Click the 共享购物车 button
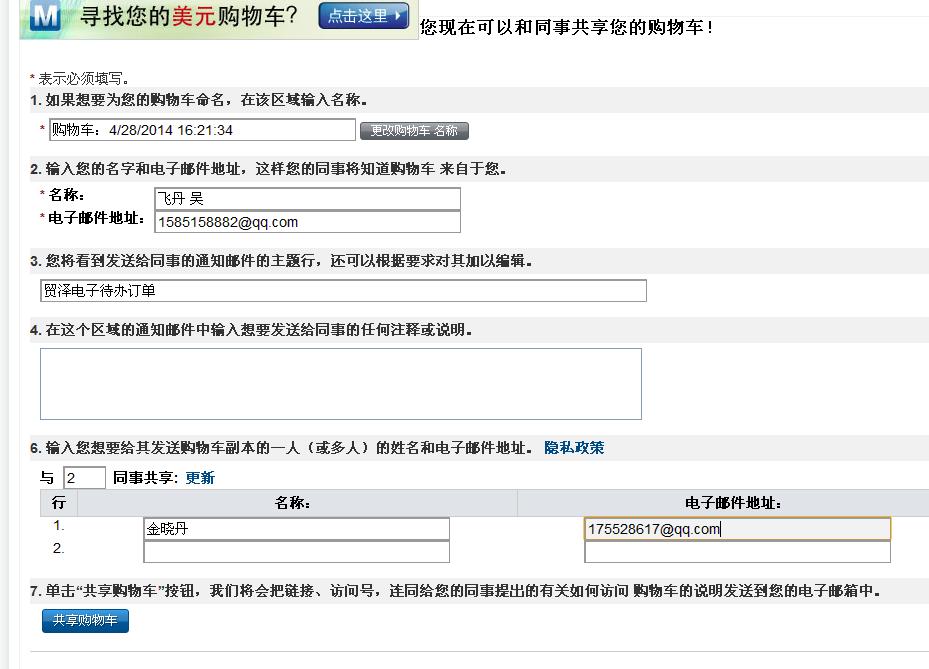929x669 pixels. 85,620
